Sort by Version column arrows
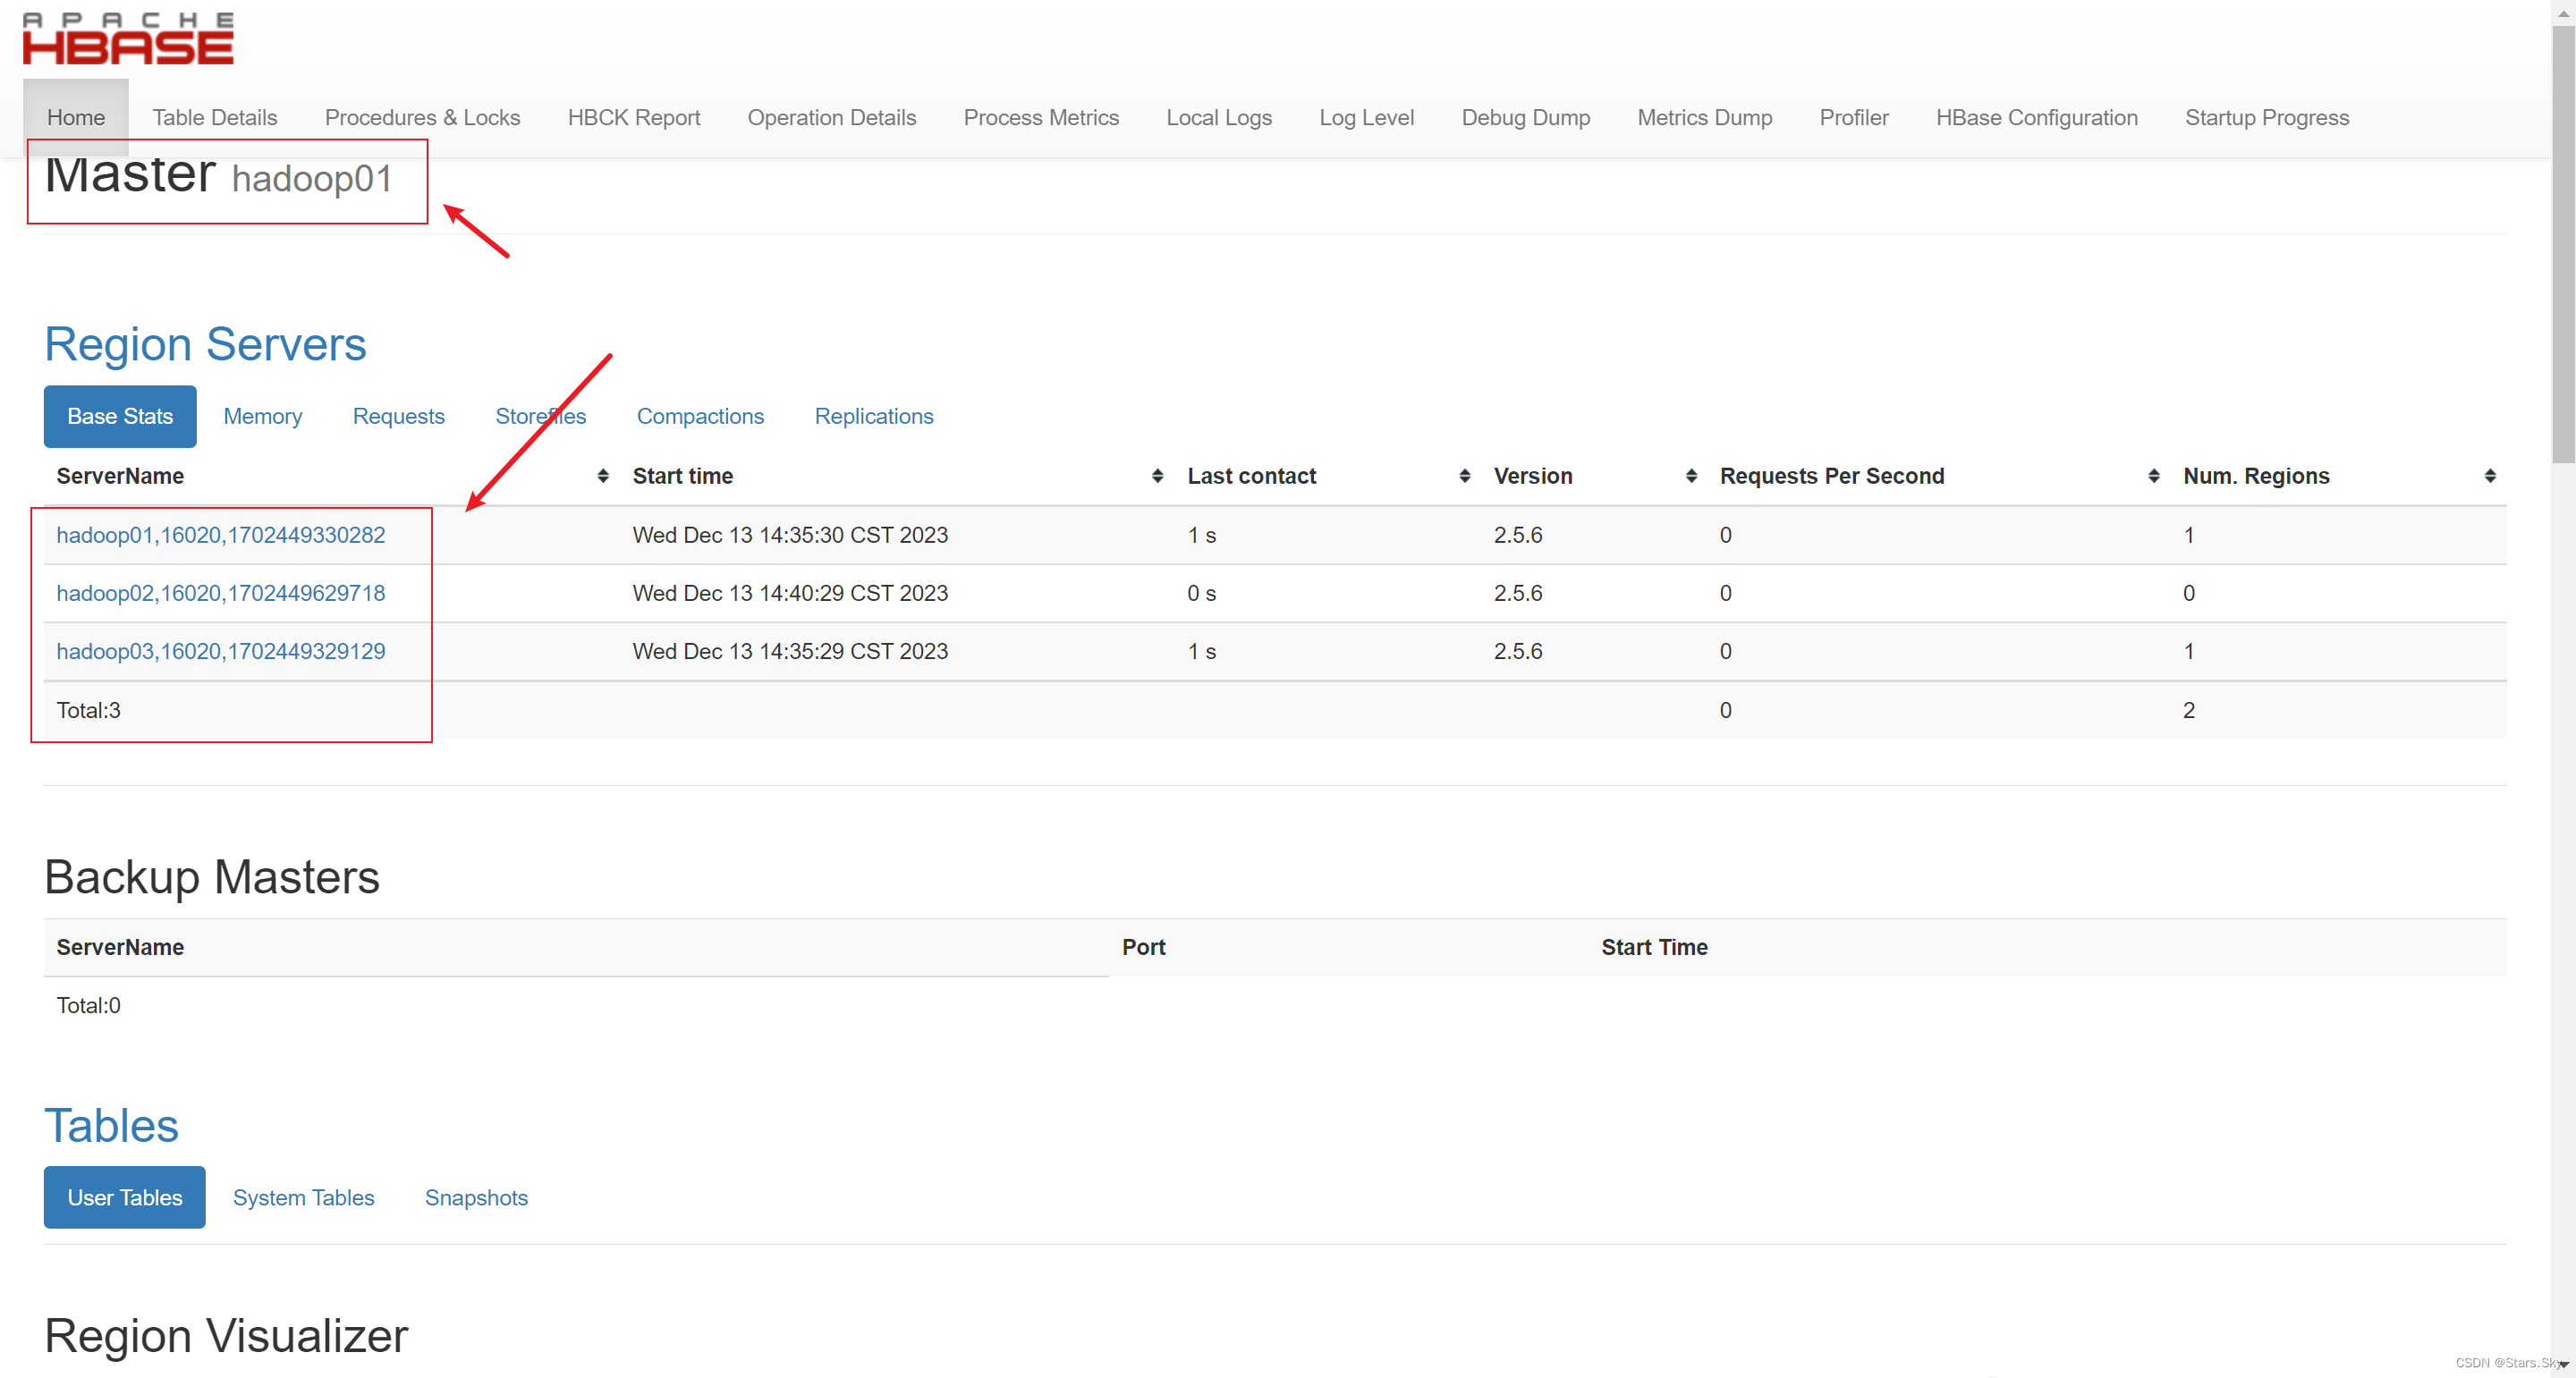 click(x=1691, y=476)
